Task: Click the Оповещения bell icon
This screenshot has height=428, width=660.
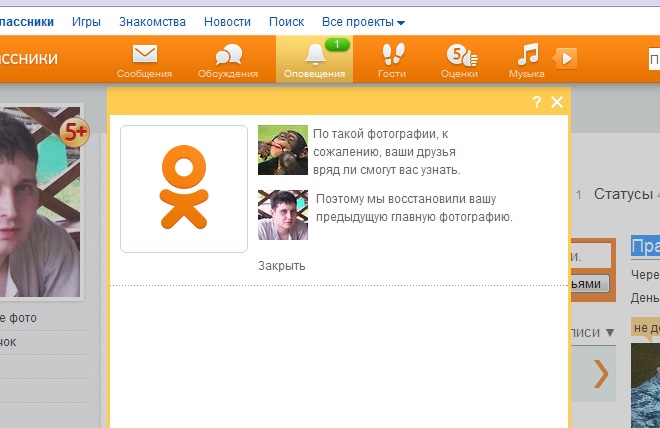Action: (315, 55)
